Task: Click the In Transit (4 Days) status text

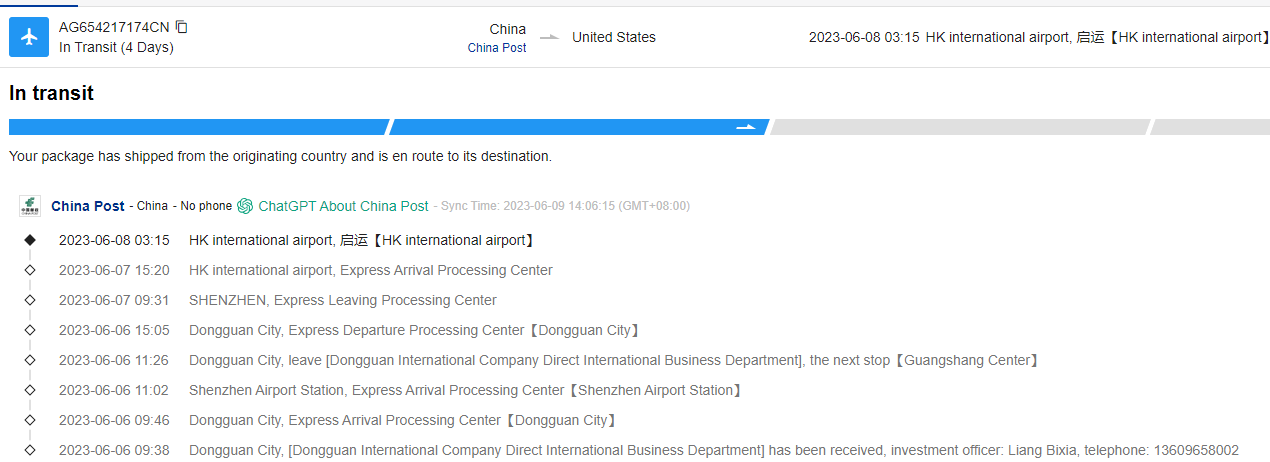Action: pos(116,47)
